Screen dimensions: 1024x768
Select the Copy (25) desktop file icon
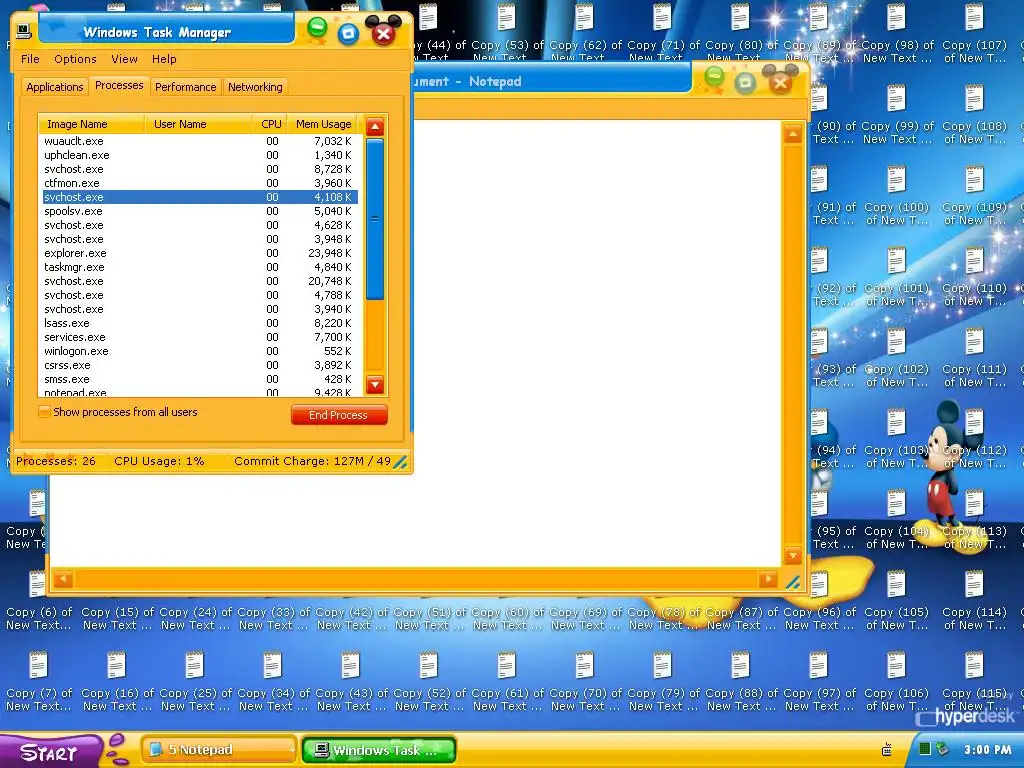(195, 665)
